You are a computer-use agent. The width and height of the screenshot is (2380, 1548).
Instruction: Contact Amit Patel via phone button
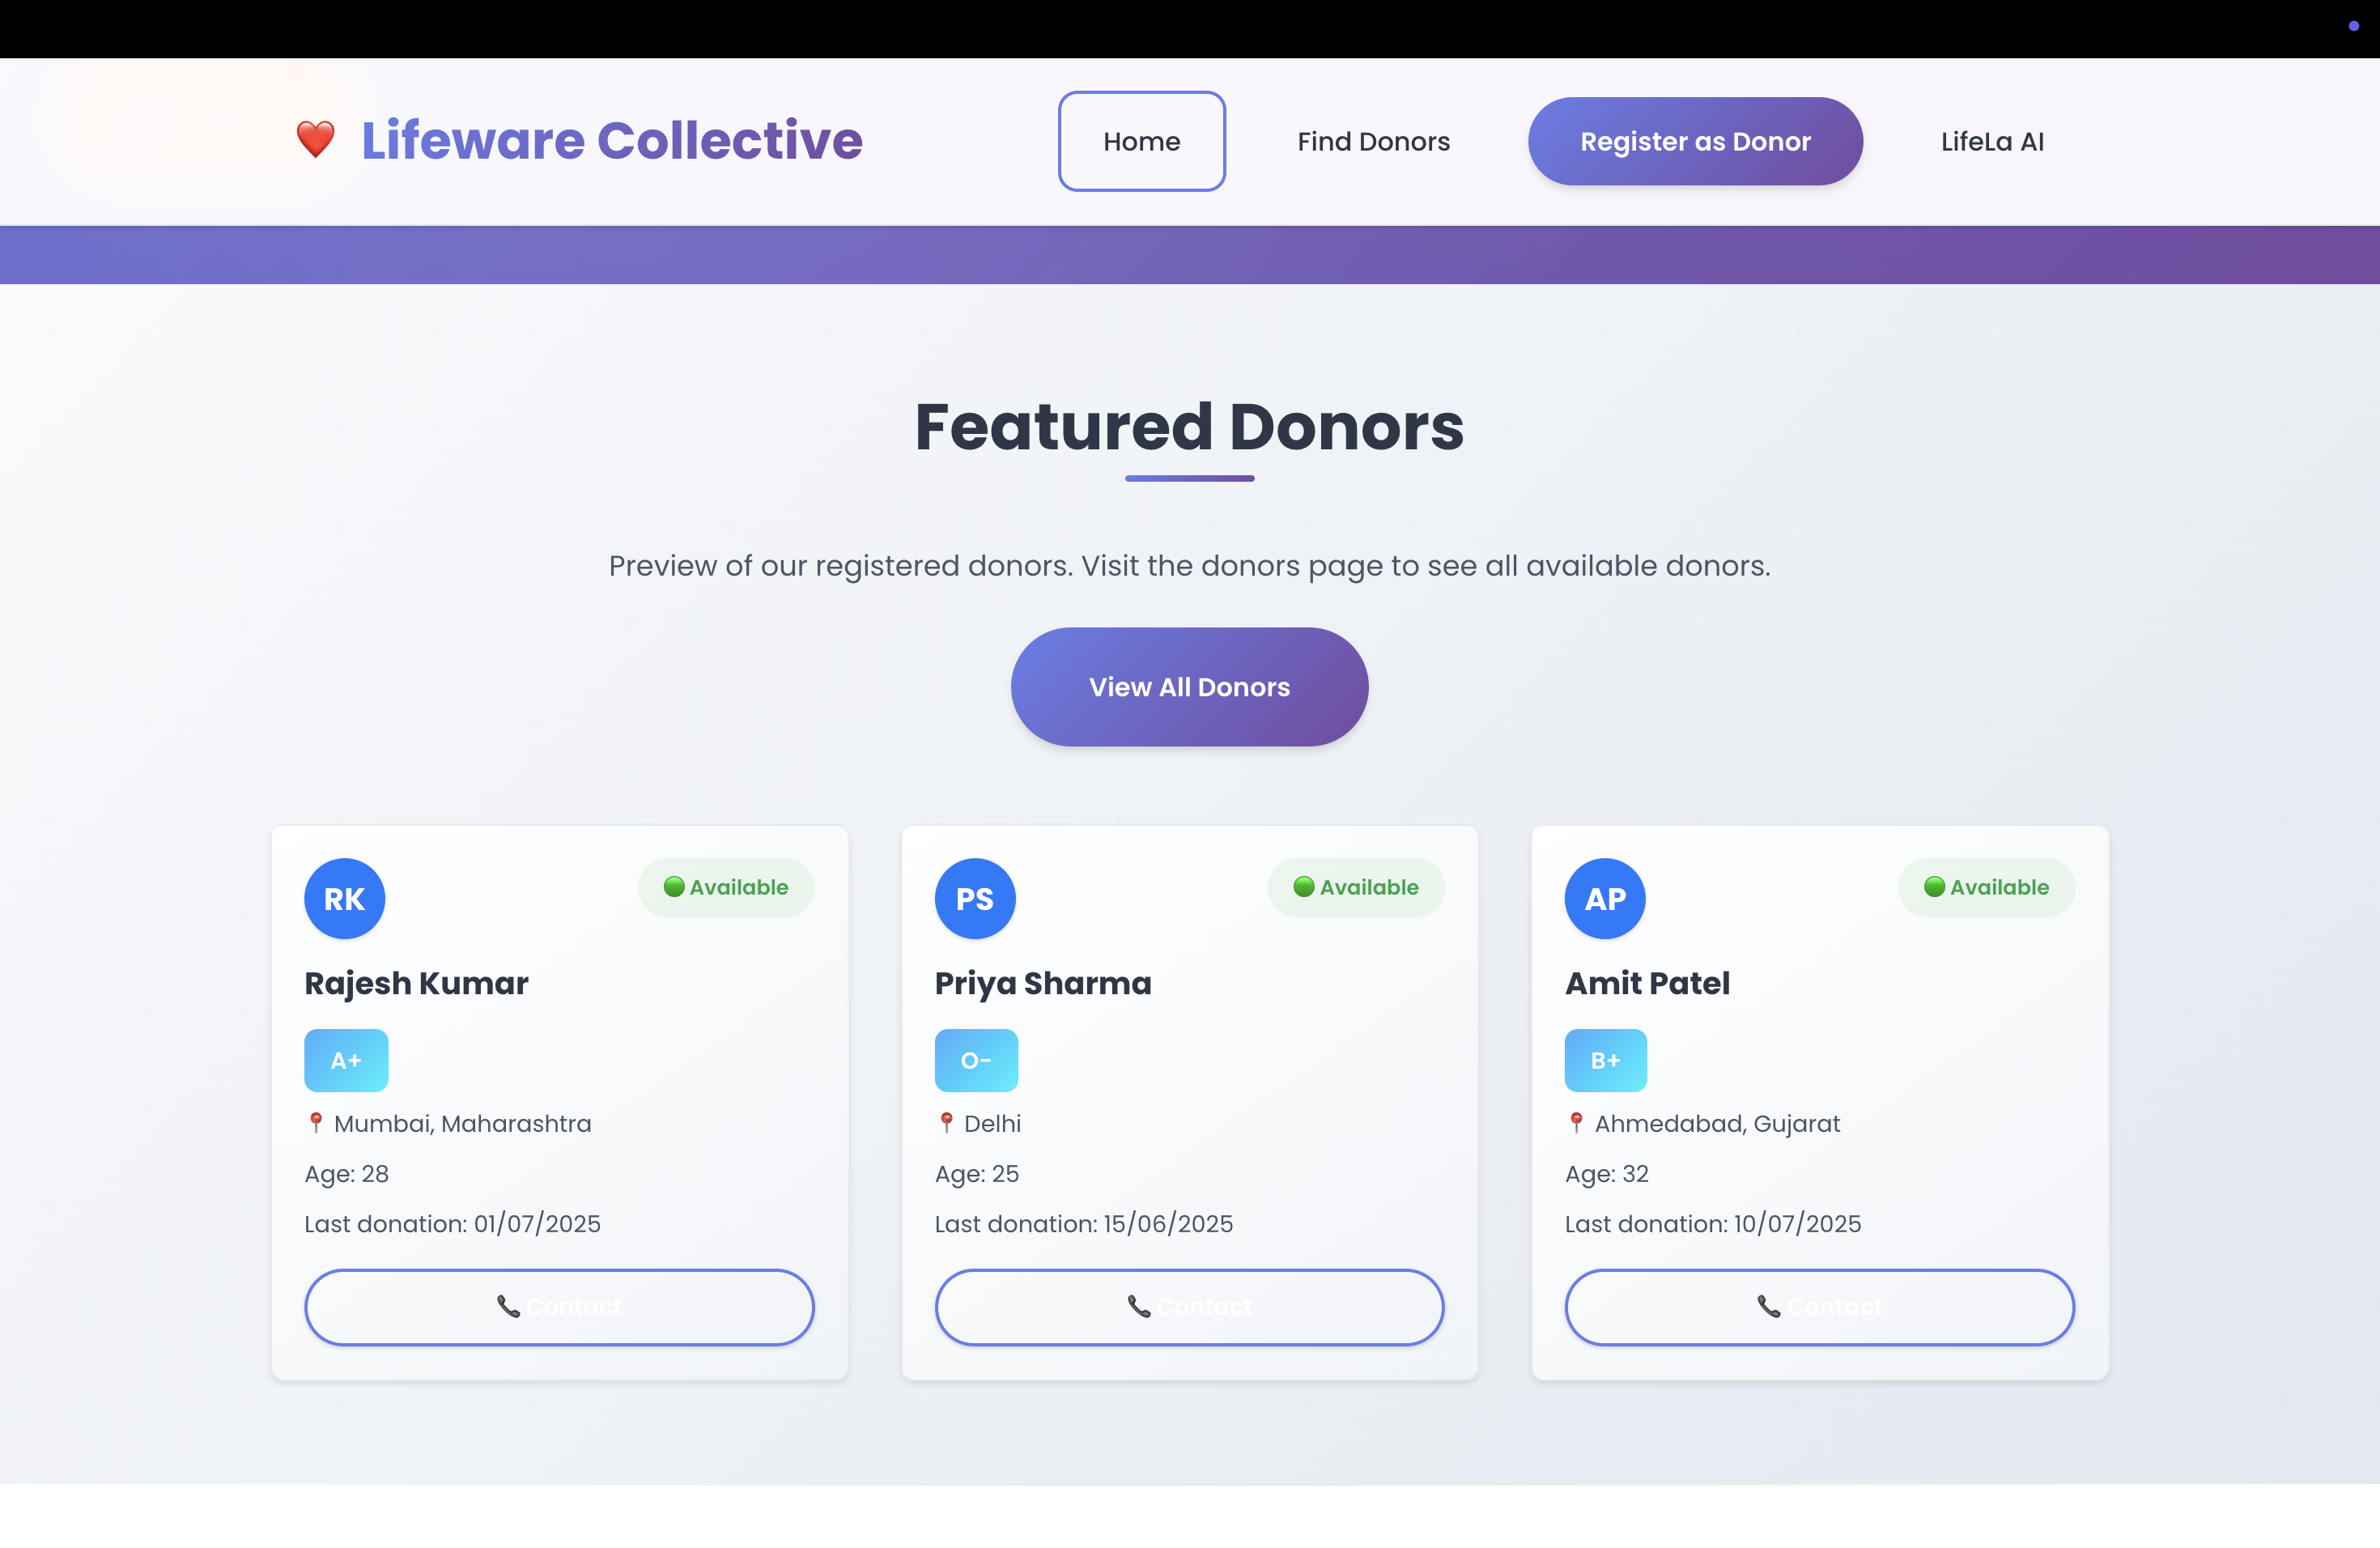(x=1820, y=1307)
